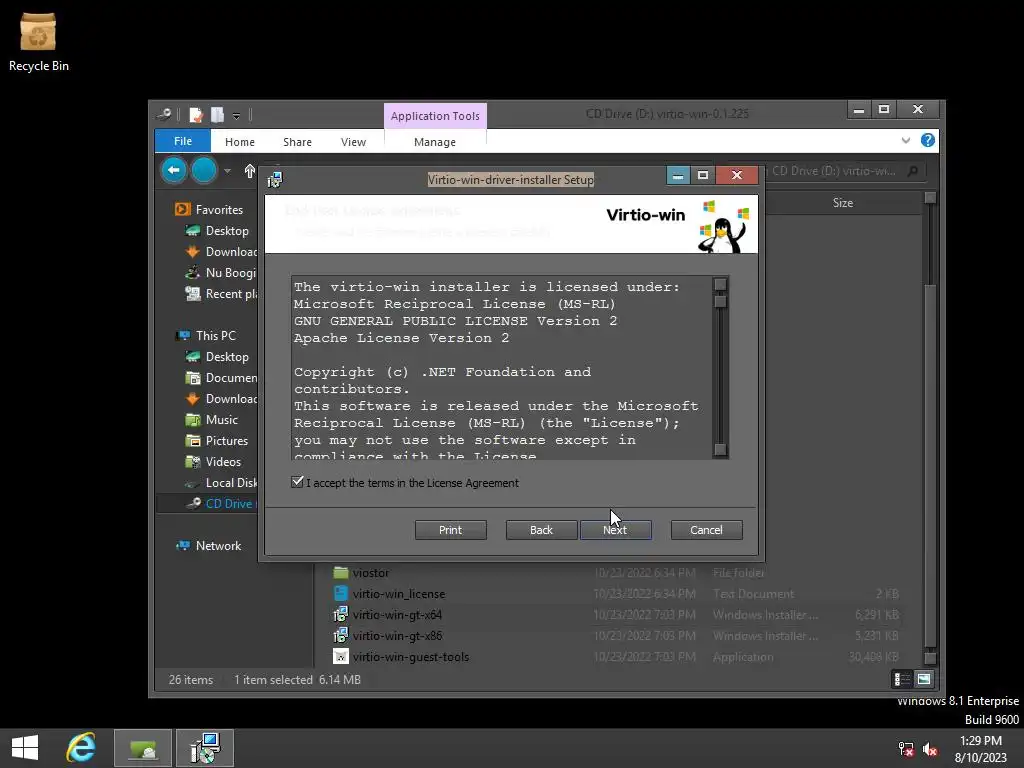Go Back in the Virtio-win setup

[x=541, y=530]
